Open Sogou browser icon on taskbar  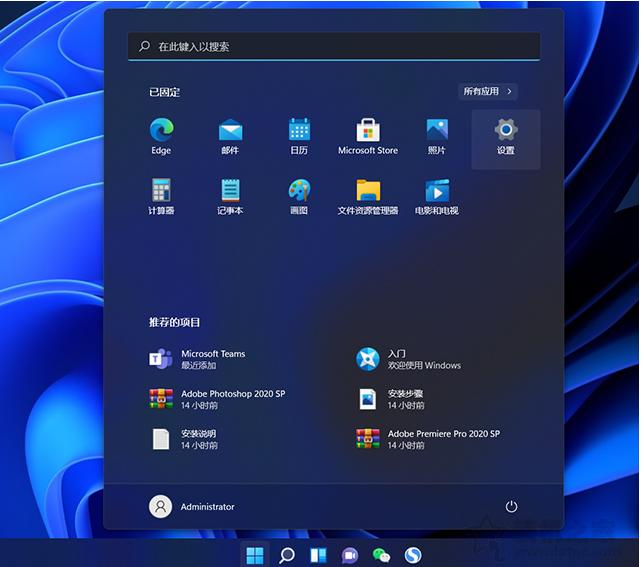[x=413, y=556]
